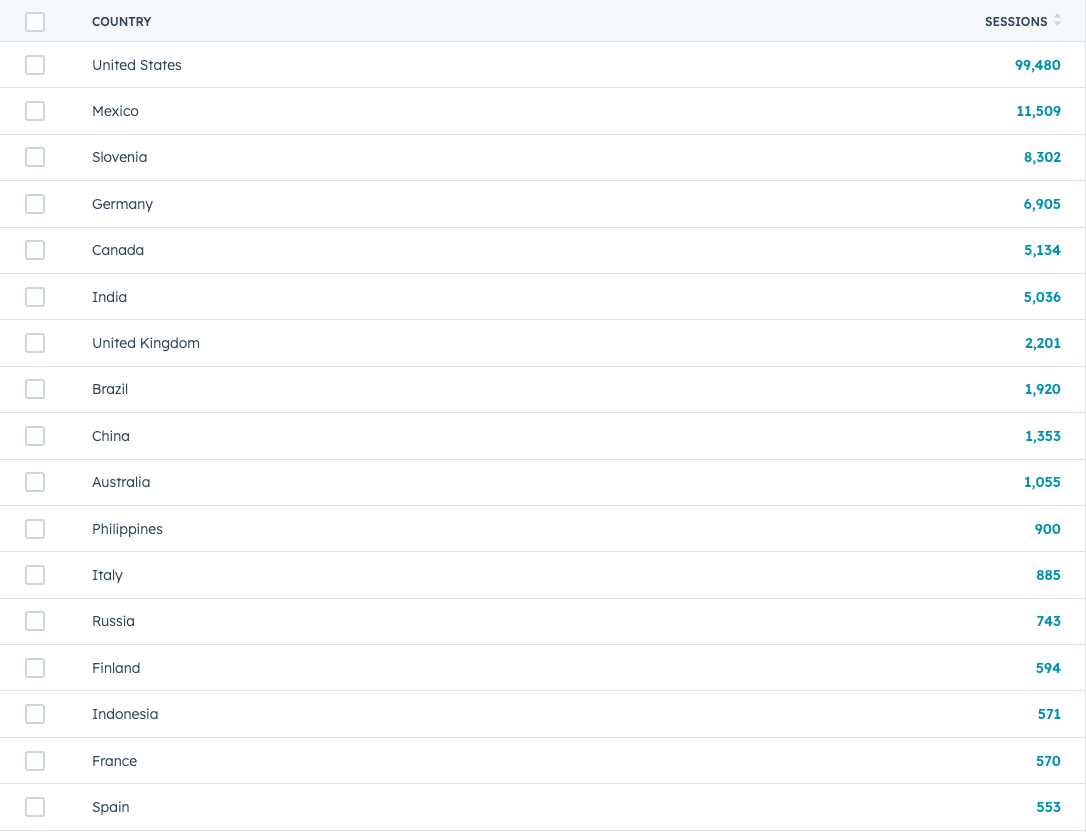Tick the checkbox next to Slovenia
Viewport: 1086px width, 832px height.
[35, 157]
